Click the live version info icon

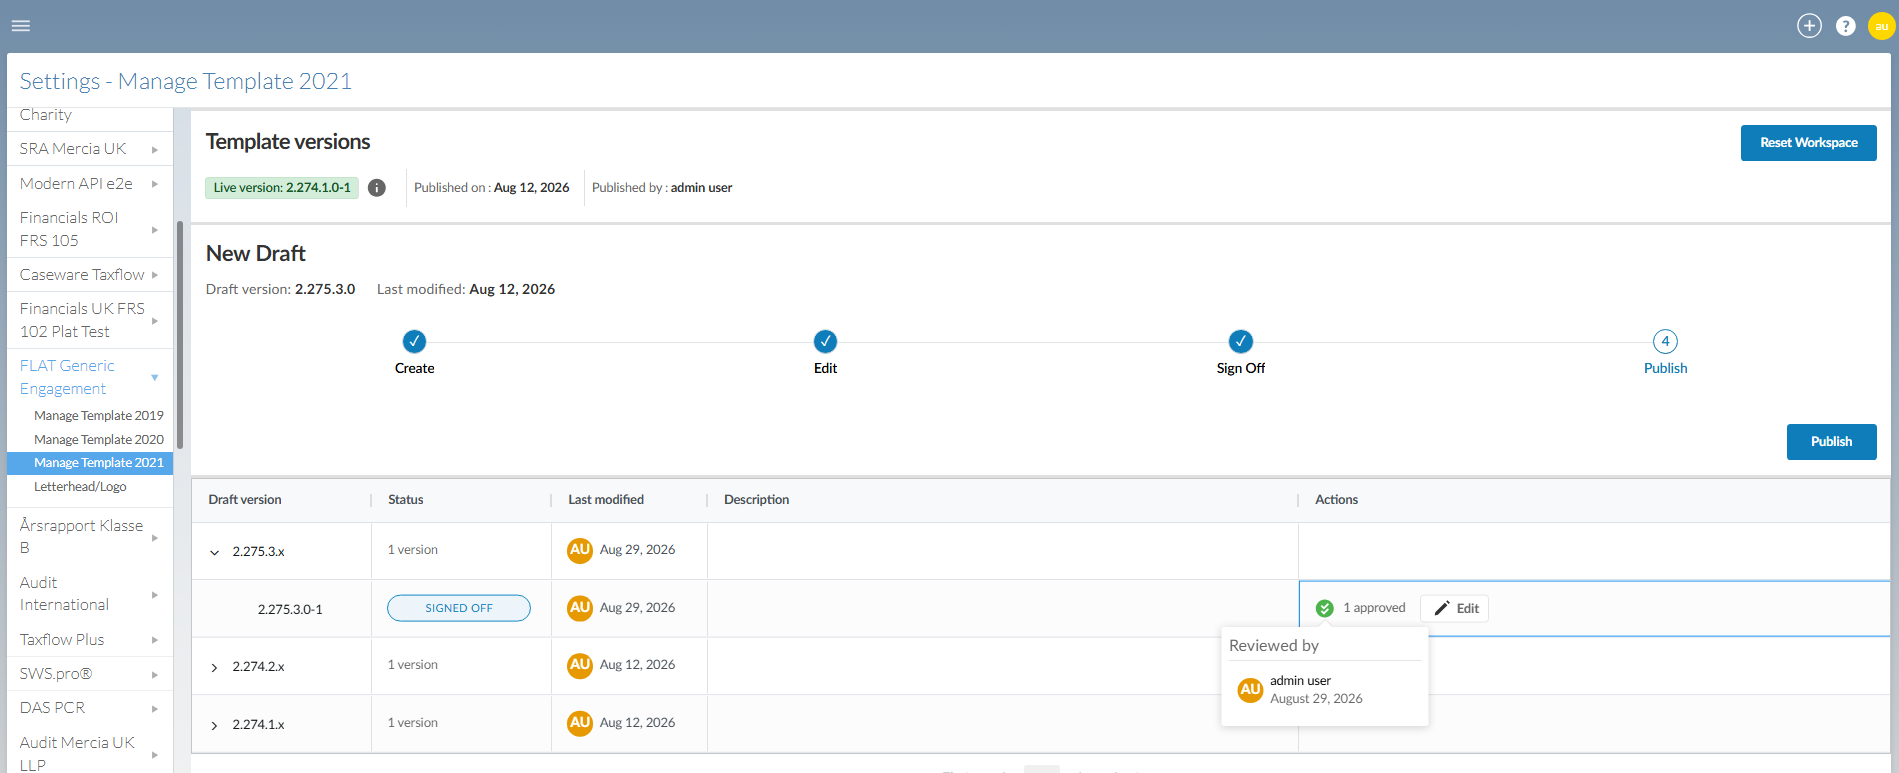click(x=377, y=188)
